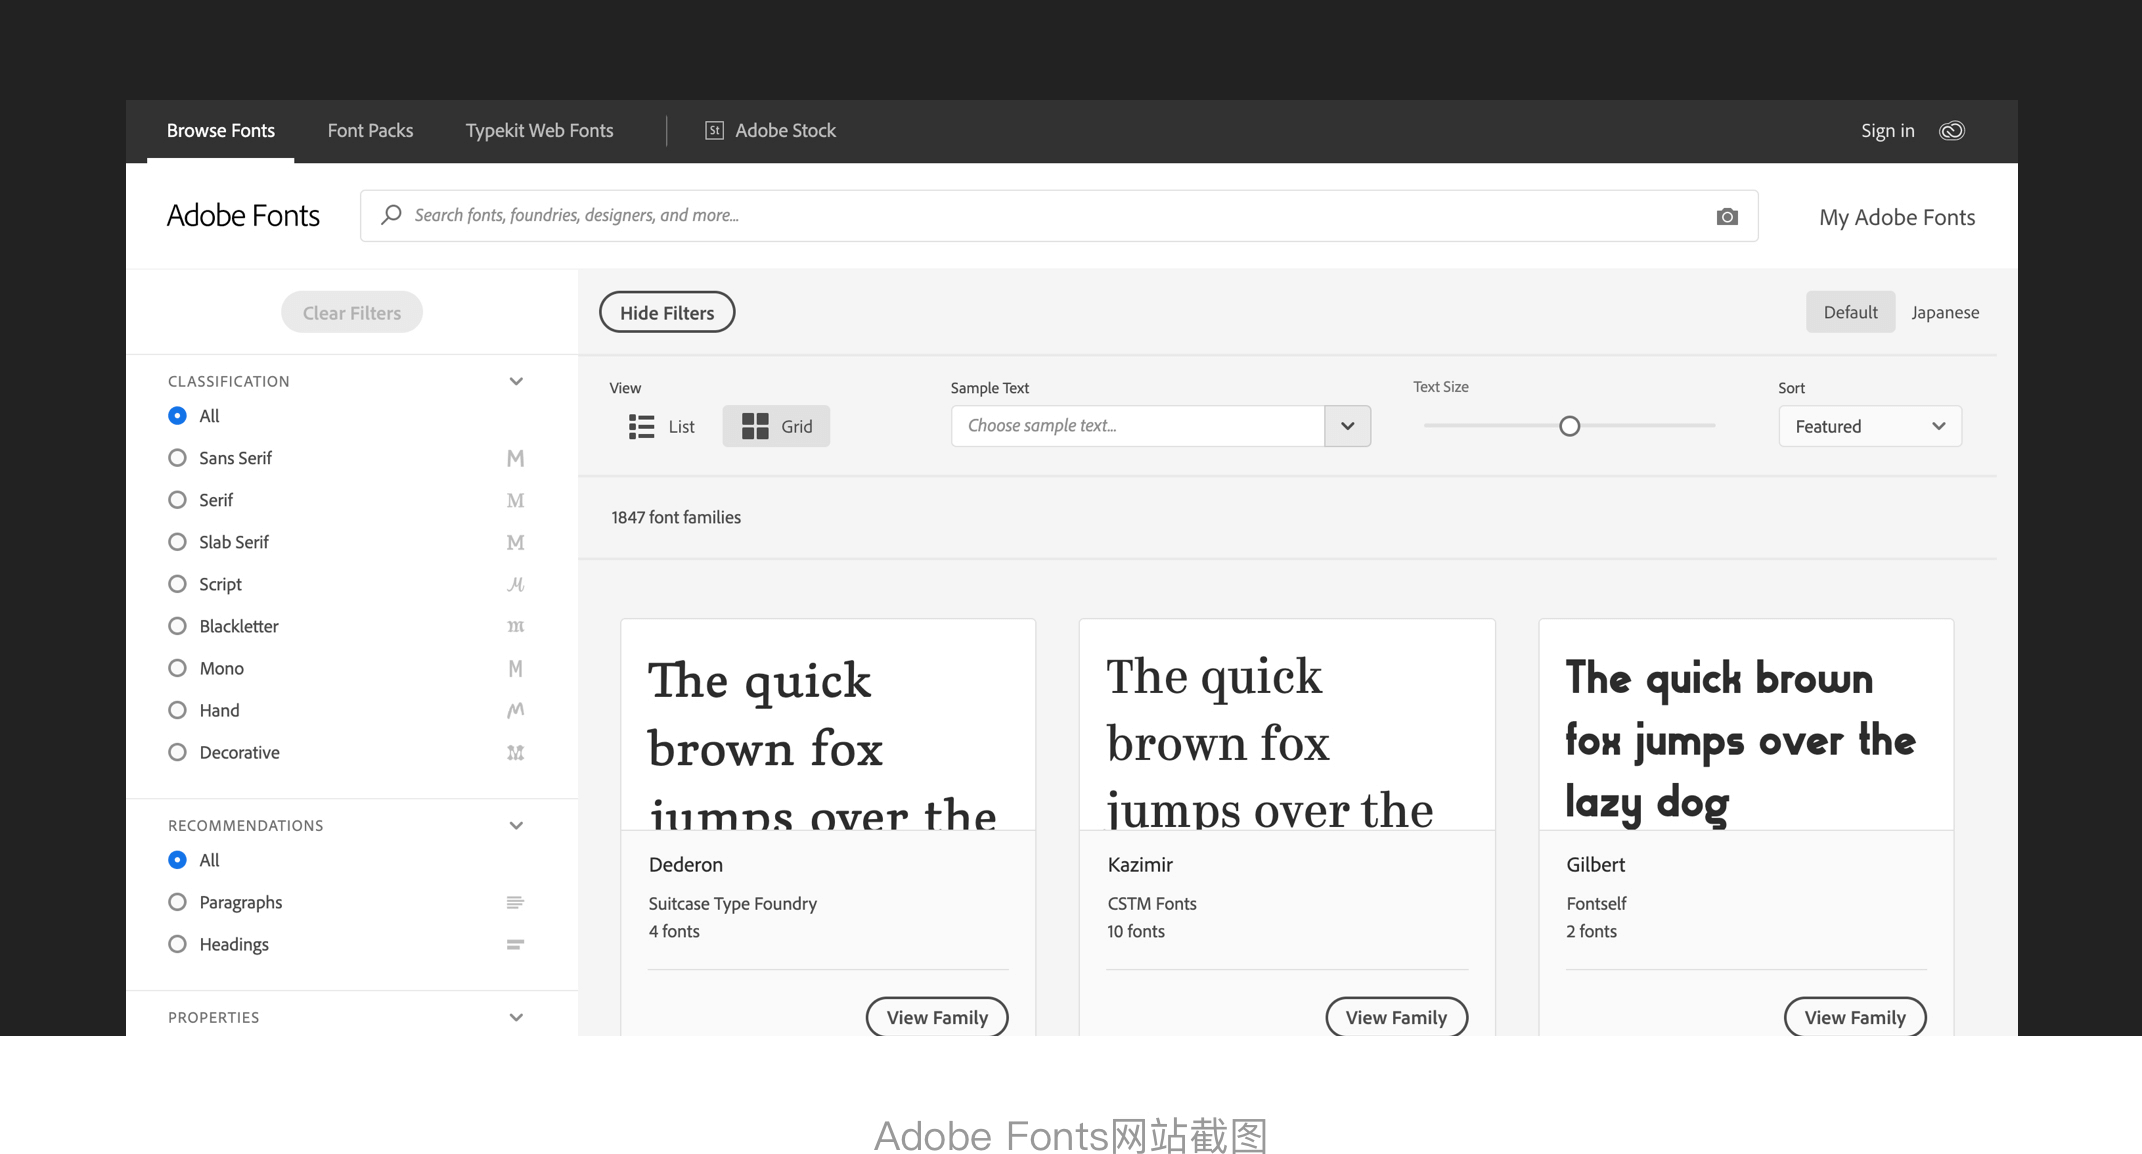Open the Sample Text dropdown arrow
The width and height of the screenshot is (2142, 1154).
pos(1347,426)
